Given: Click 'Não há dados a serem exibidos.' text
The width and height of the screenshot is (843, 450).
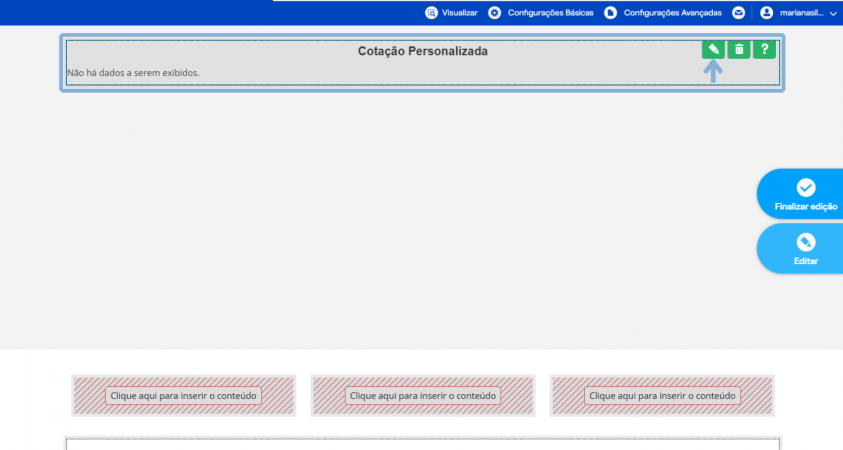Looking at the screenshot, I should 133,73.
